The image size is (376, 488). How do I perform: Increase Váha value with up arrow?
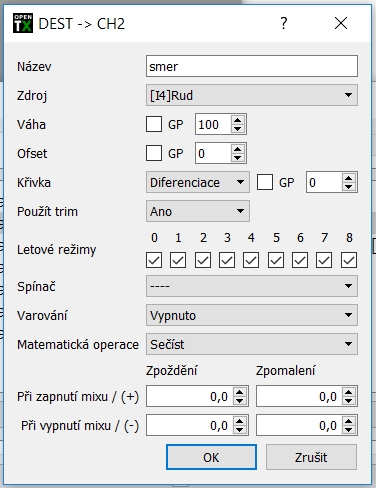[237, 120]
